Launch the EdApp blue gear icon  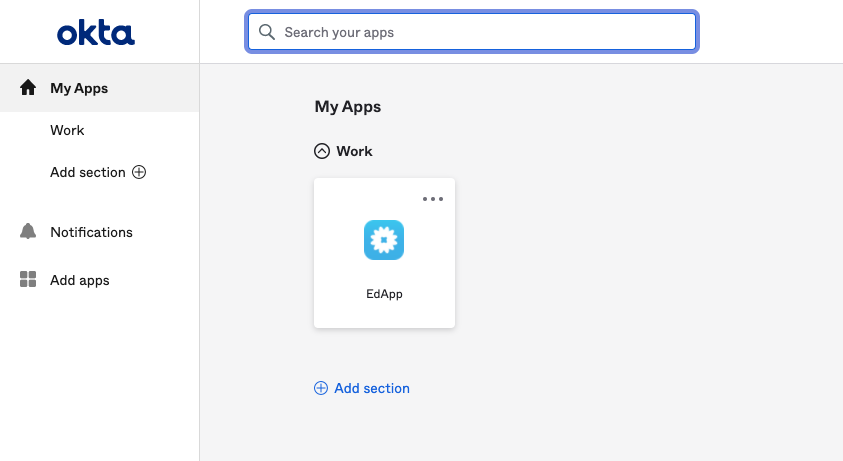pyautogui.click(x=384, y=240)
